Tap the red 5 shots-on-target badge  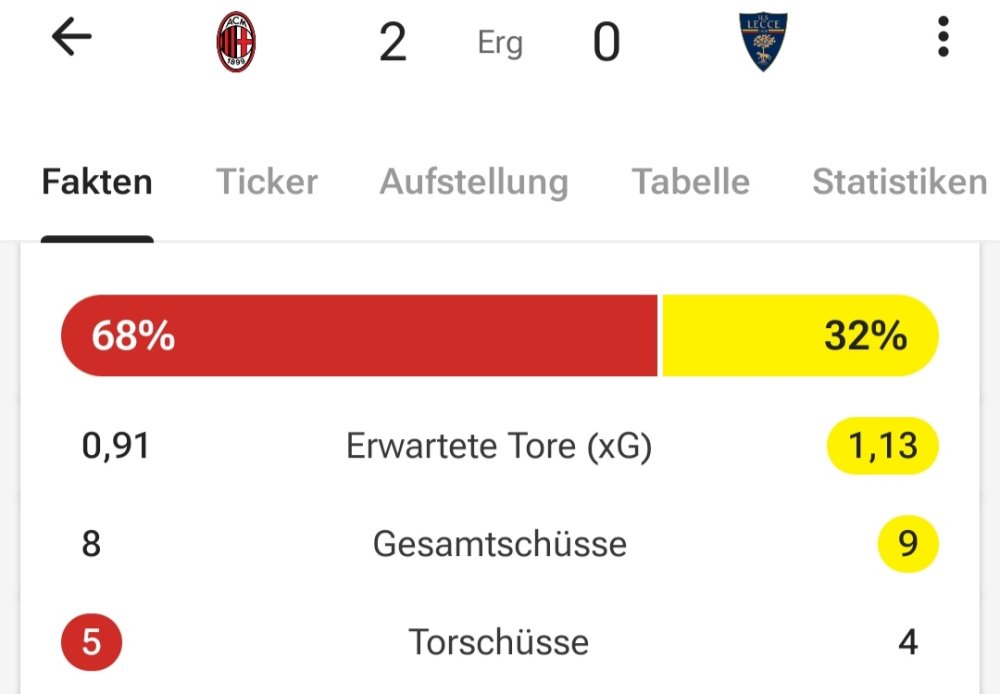[x=91, y=641]
